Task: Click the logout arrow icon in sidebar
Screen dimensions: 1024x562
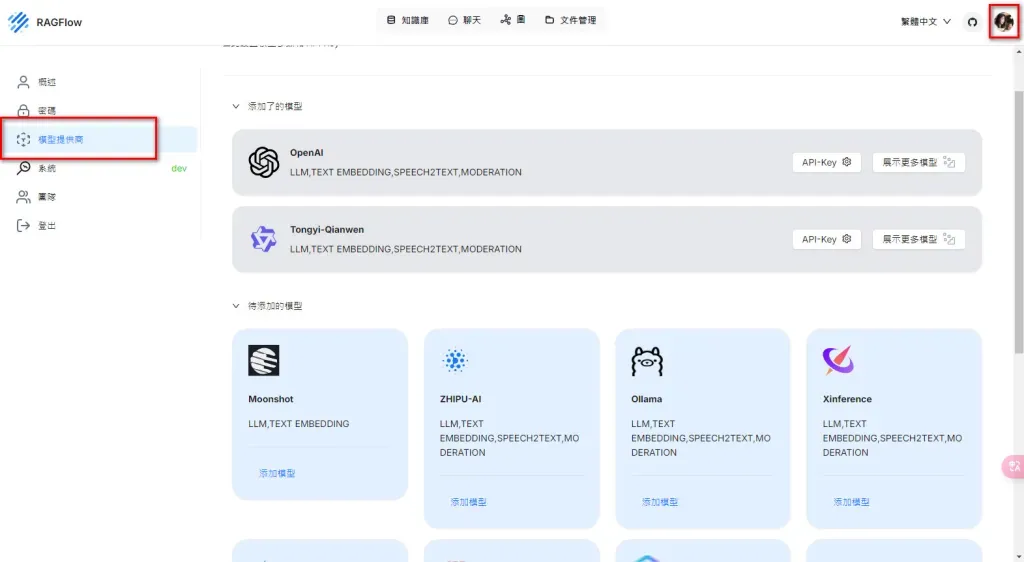Action: (24, 226)
